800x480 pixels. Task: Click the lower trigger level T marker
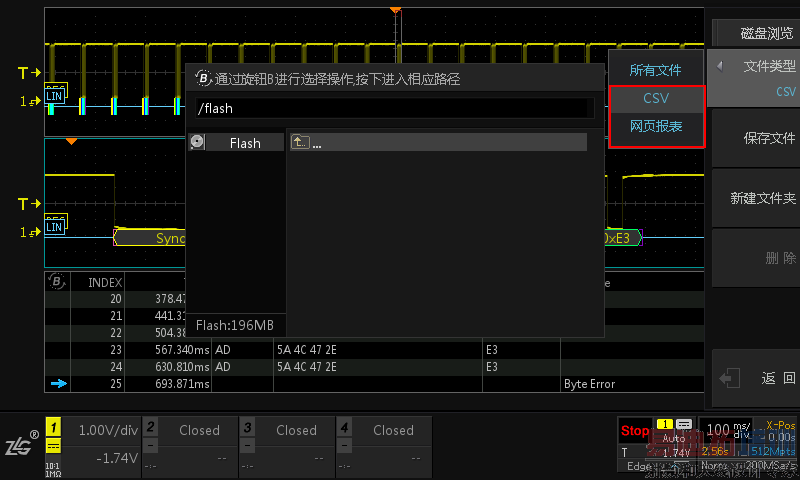(29, 205)
